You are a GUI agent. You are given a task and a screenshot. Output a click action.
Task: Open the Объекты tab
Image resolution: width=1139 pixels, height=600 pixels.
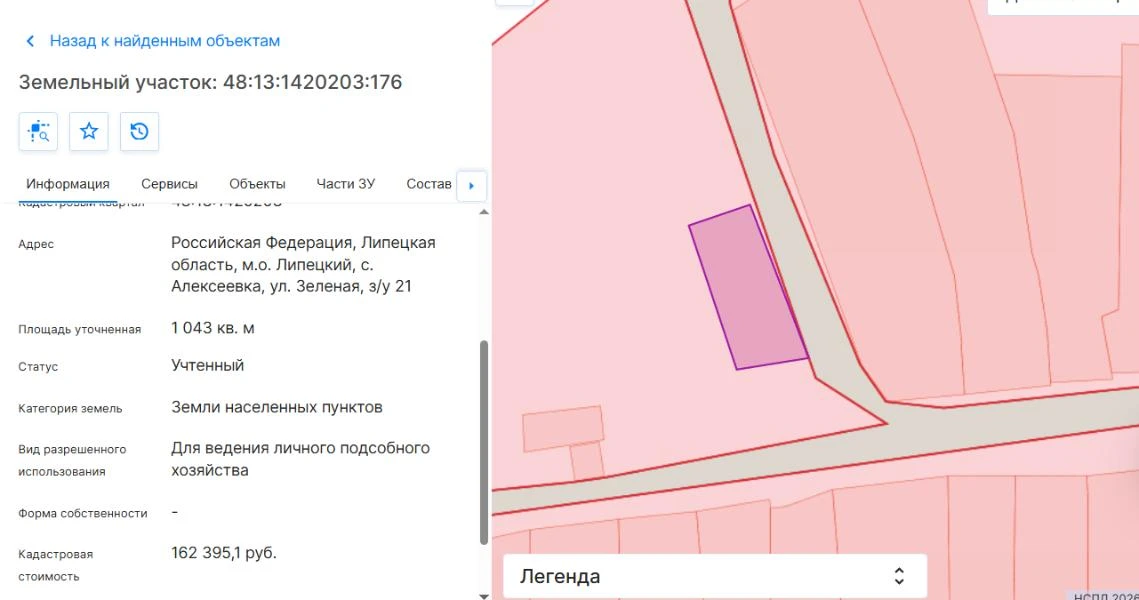pyautogui.click(x=257, y=185)
